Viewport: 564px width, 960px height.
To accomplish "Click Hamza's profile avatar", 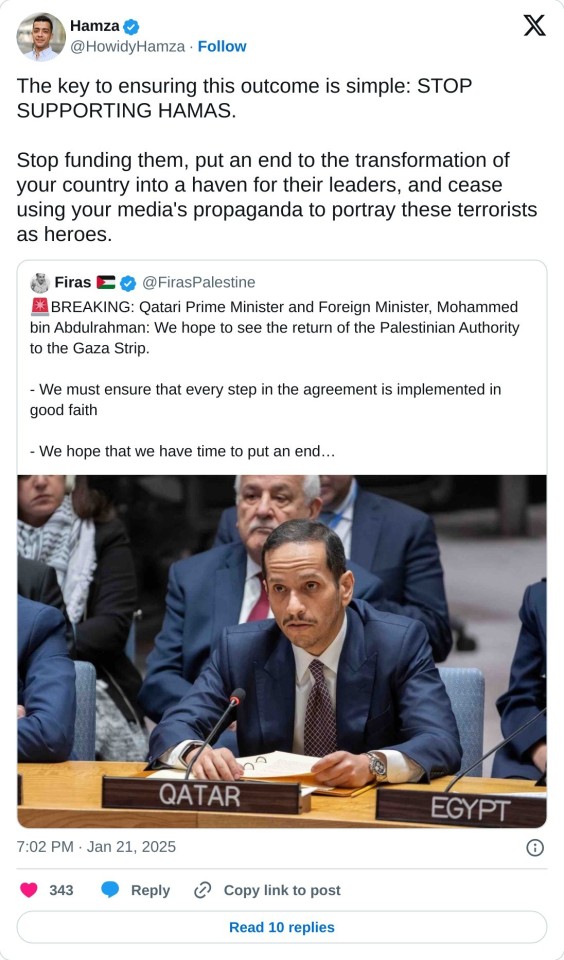I will [40, 37].
